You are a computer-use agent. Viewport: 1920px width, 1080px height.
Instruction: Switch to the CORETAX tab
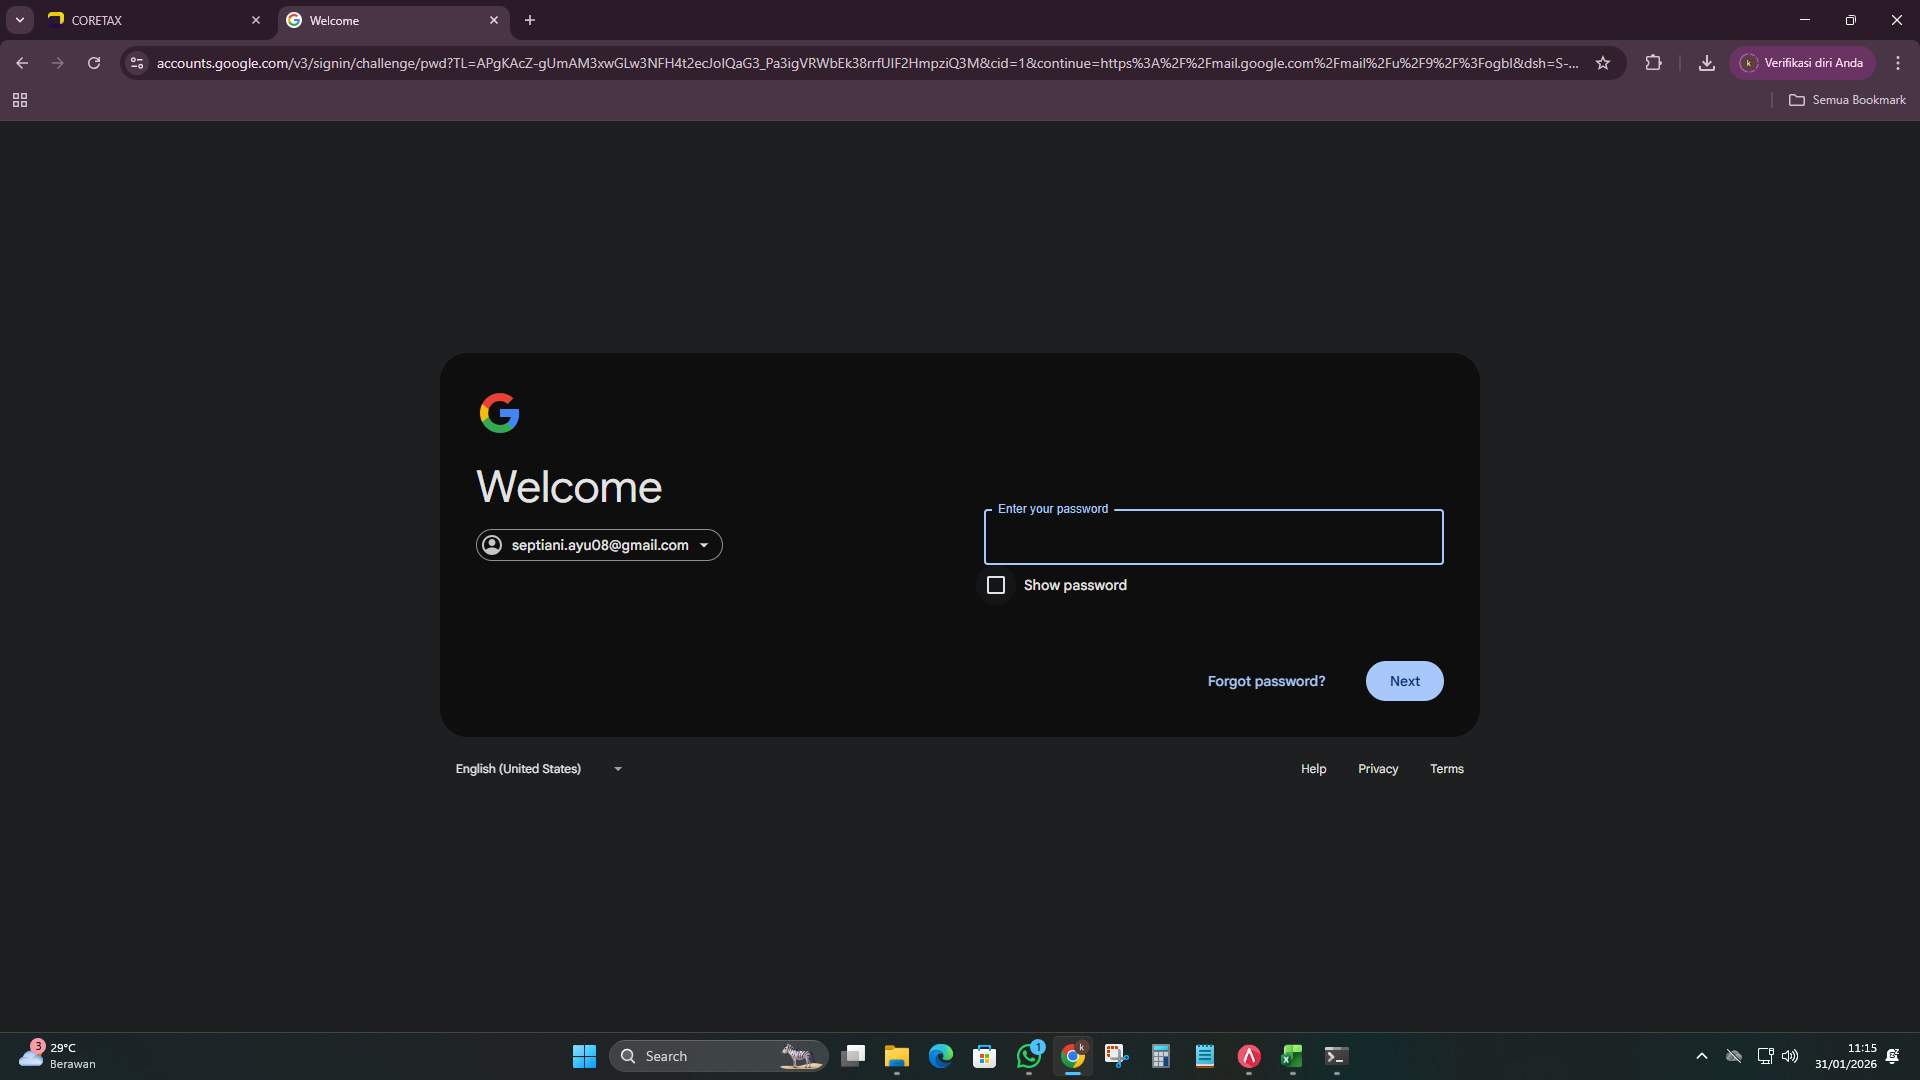tap(140, 20)
